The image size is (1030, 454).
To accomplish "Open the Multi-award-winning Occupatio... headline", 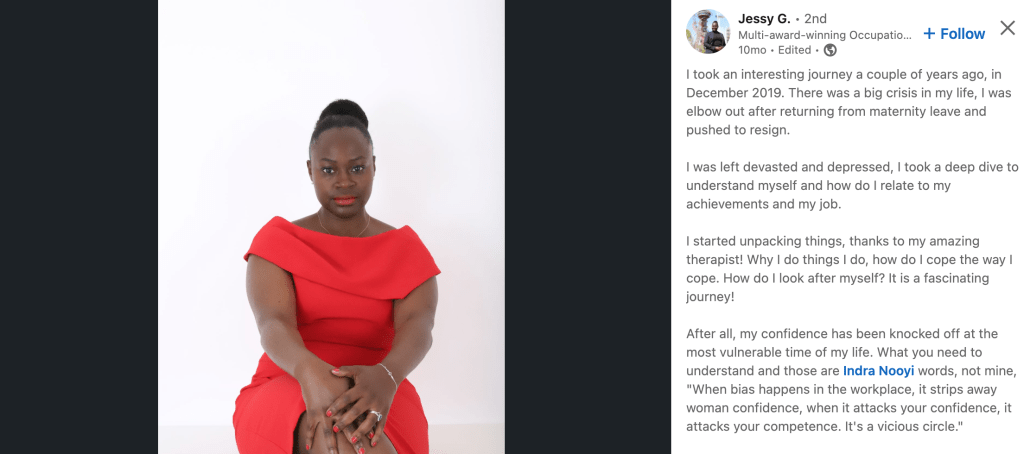I will click(x=825, y=35).
